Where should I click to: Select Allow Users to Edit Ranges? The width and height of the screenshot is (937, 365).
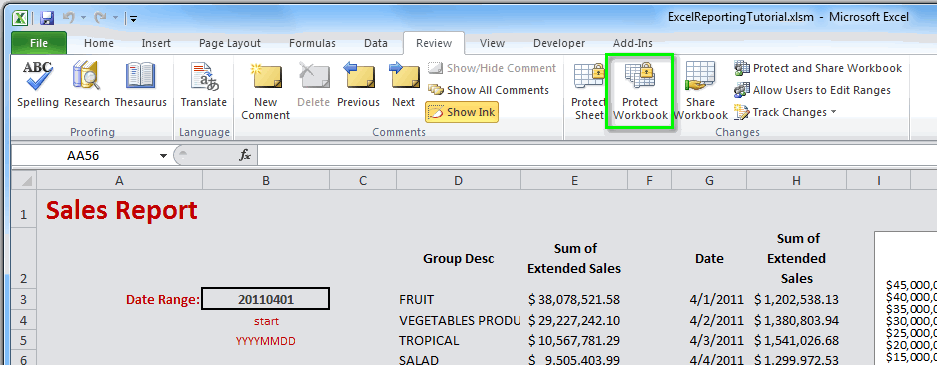pyautogui.click(x=813, y=90)
